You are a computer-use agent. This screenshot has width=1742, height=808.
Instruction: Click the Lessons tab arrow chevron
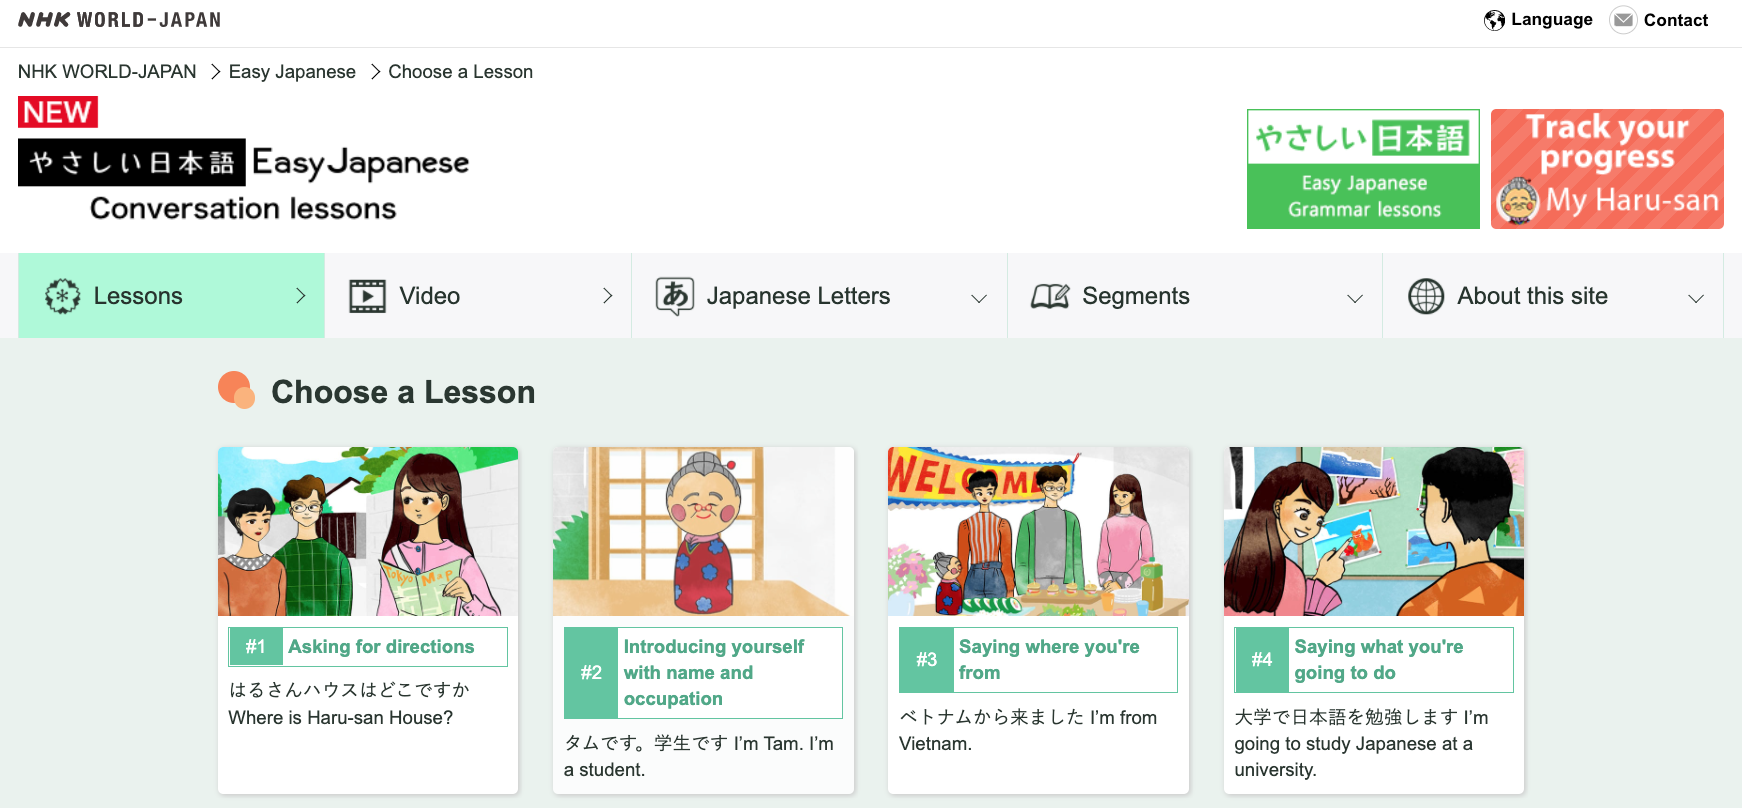pos(301,295)
